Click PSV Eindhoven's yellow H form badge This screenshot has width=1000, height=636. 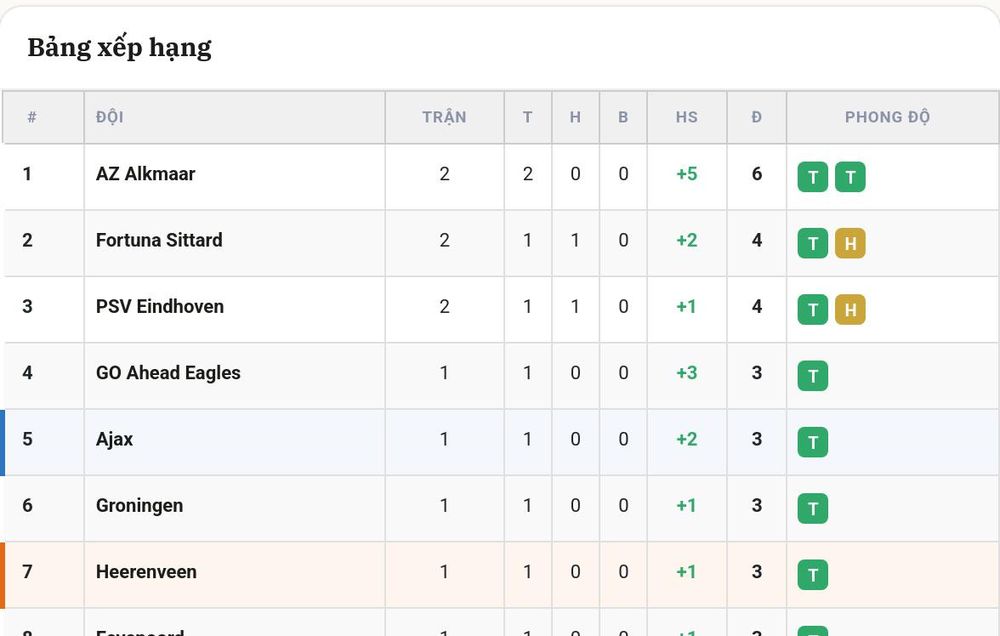click(x=850, y=309)
